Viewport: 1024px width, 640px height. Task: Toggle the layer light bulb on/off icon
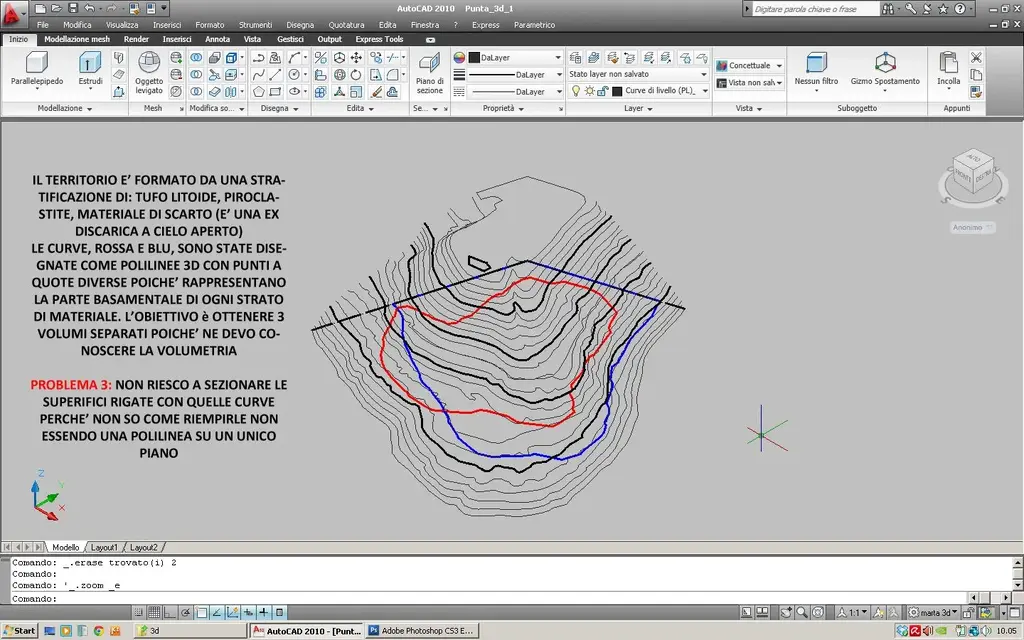(x=576, y=91)
